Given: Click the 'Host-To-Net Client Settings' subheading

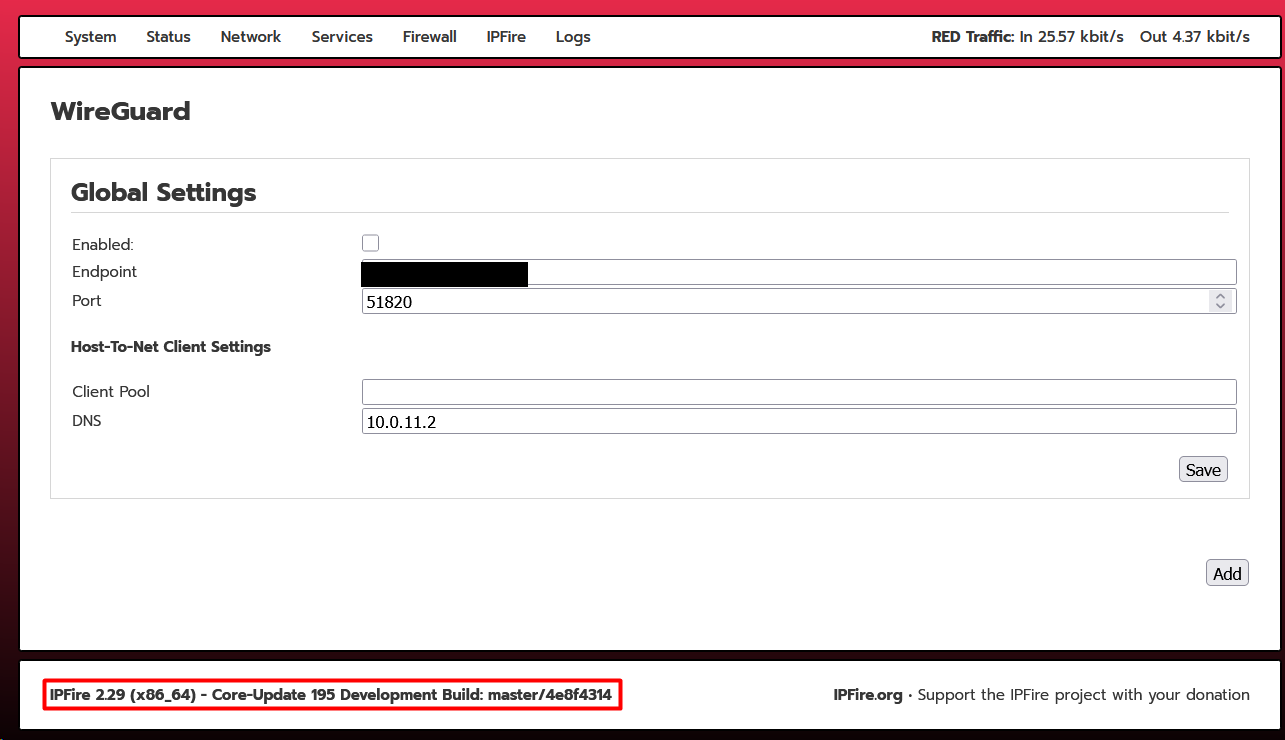Looking at the screenshot, I should (171, 347).
